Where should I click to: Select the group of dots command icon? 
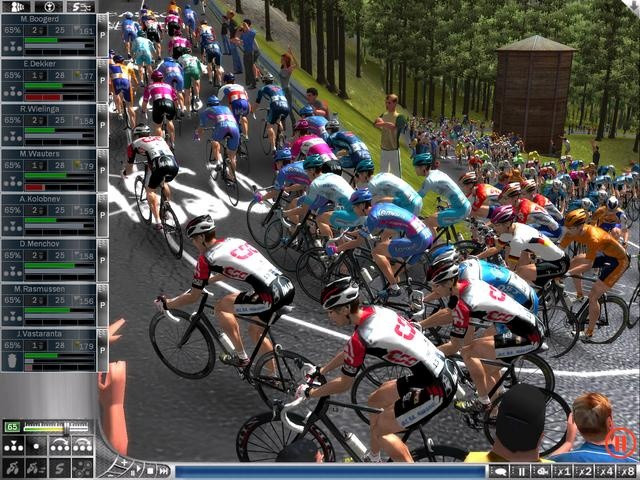(82, 468)
